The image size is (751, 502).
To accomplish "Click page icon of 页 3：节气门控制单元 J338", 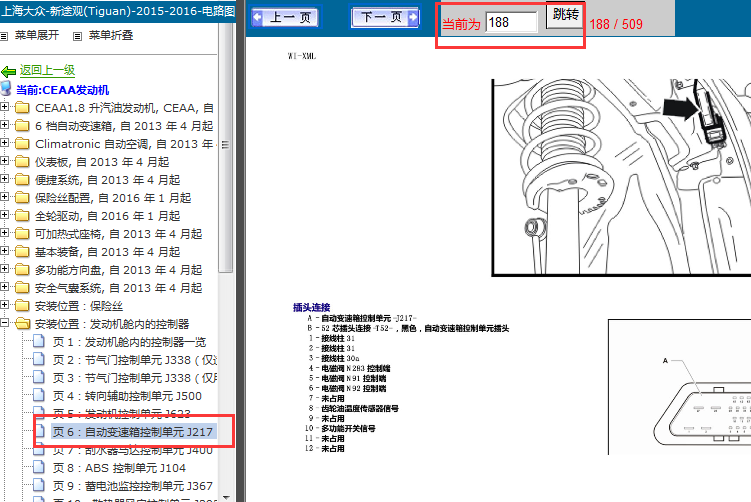I will coord(39,377).
